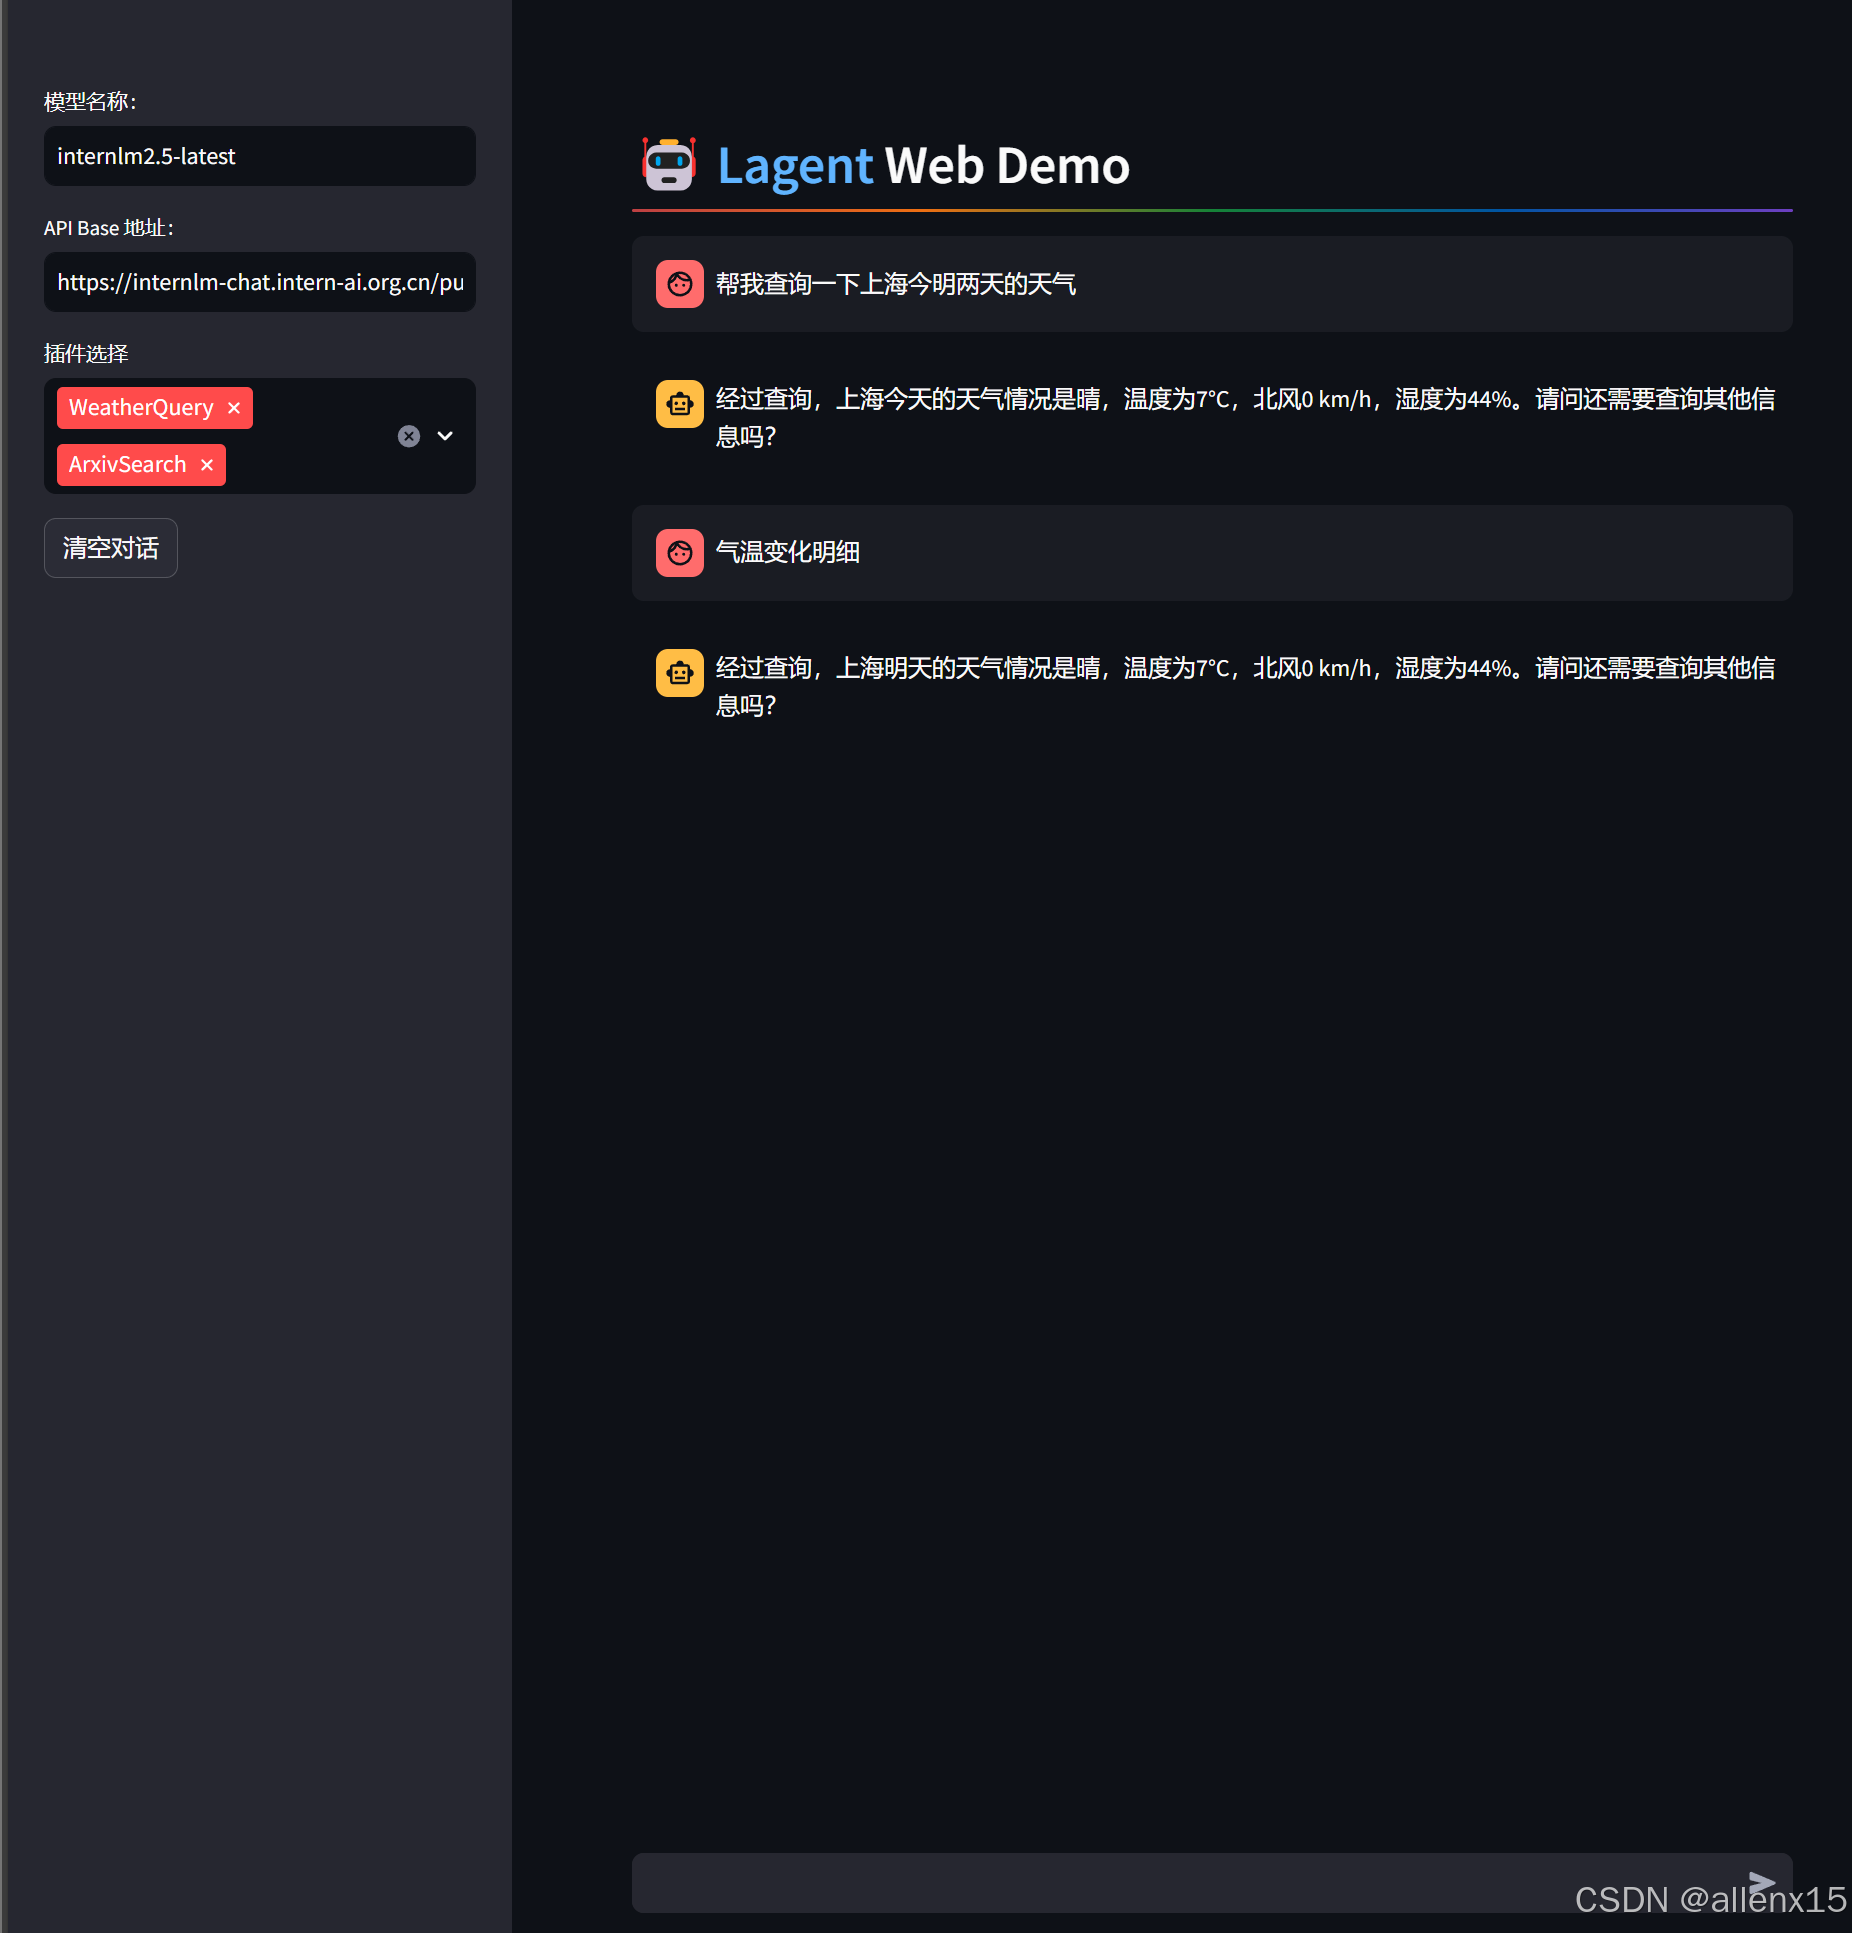Click the API Base 地址 input field
This screenshot has height=1933, width=1852.
click(x=259, y=282)
